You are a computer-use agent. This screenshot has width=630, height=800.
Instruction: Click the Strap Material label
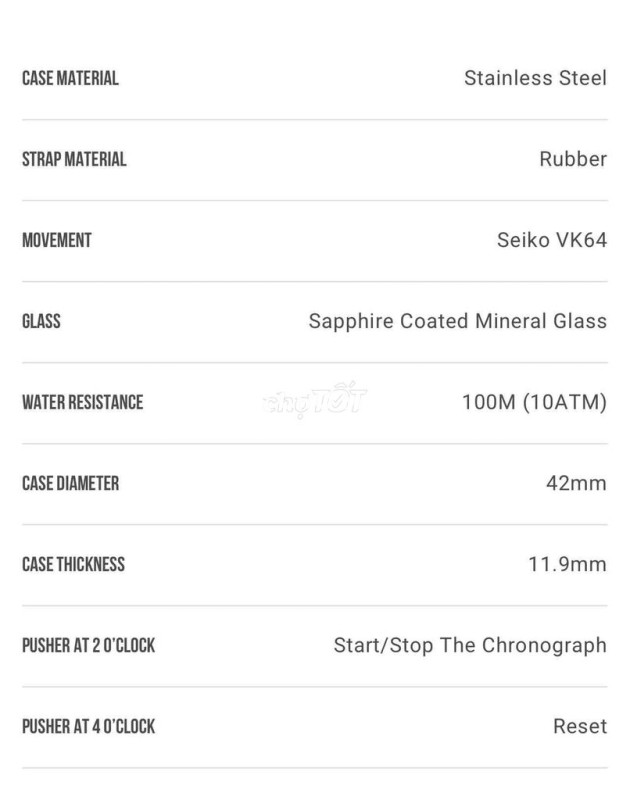[74, 159]
